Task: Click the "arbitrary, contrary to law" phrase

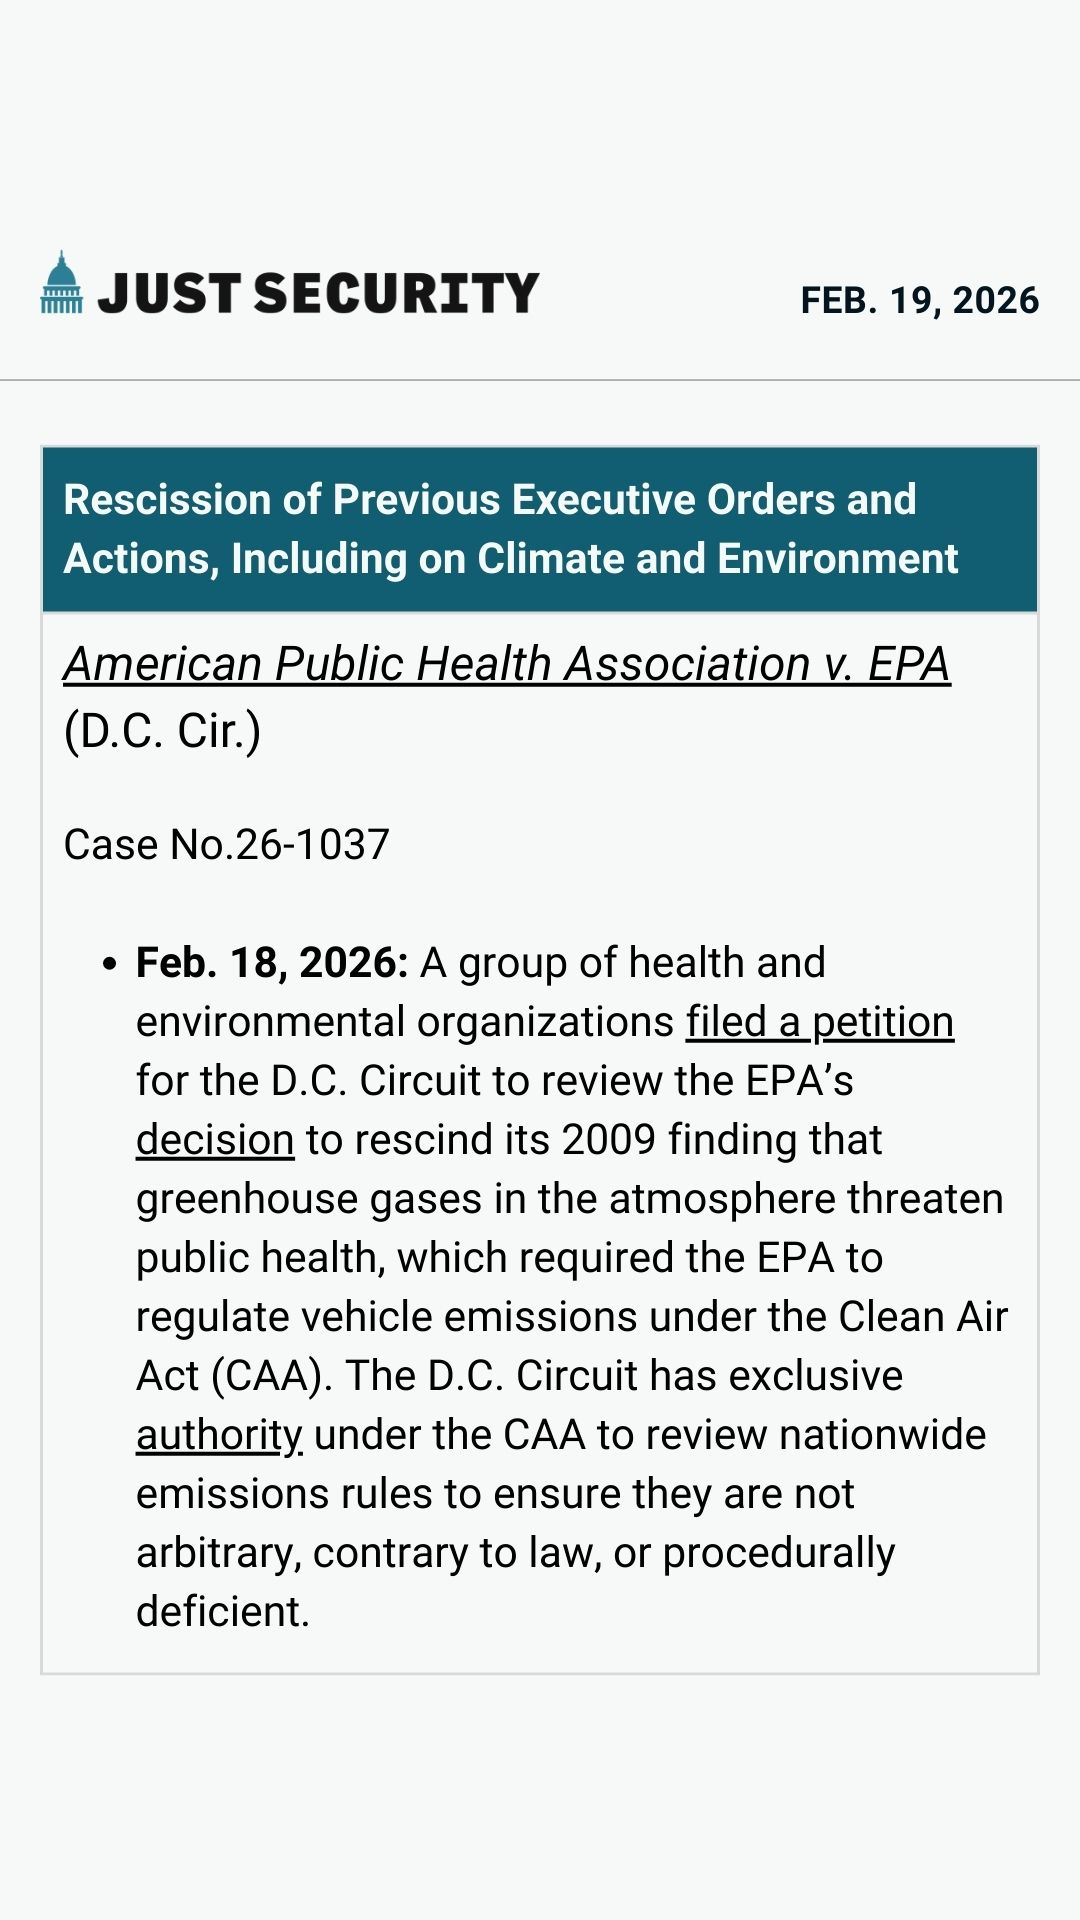Action: click(369, 1553)
